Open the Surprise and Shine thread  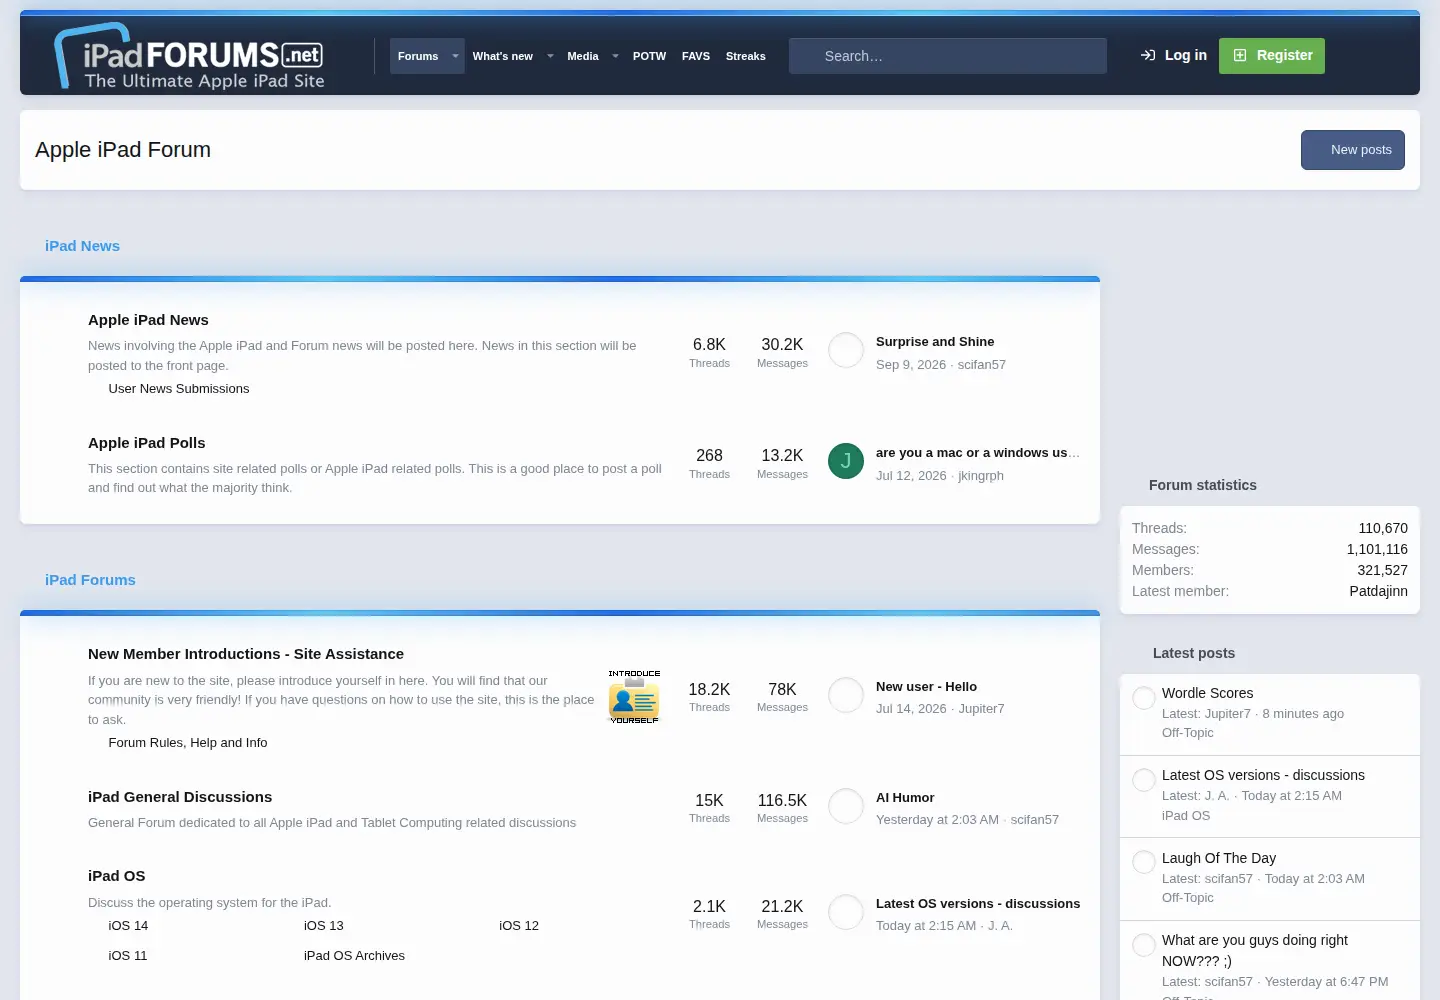tap(935, 342)
